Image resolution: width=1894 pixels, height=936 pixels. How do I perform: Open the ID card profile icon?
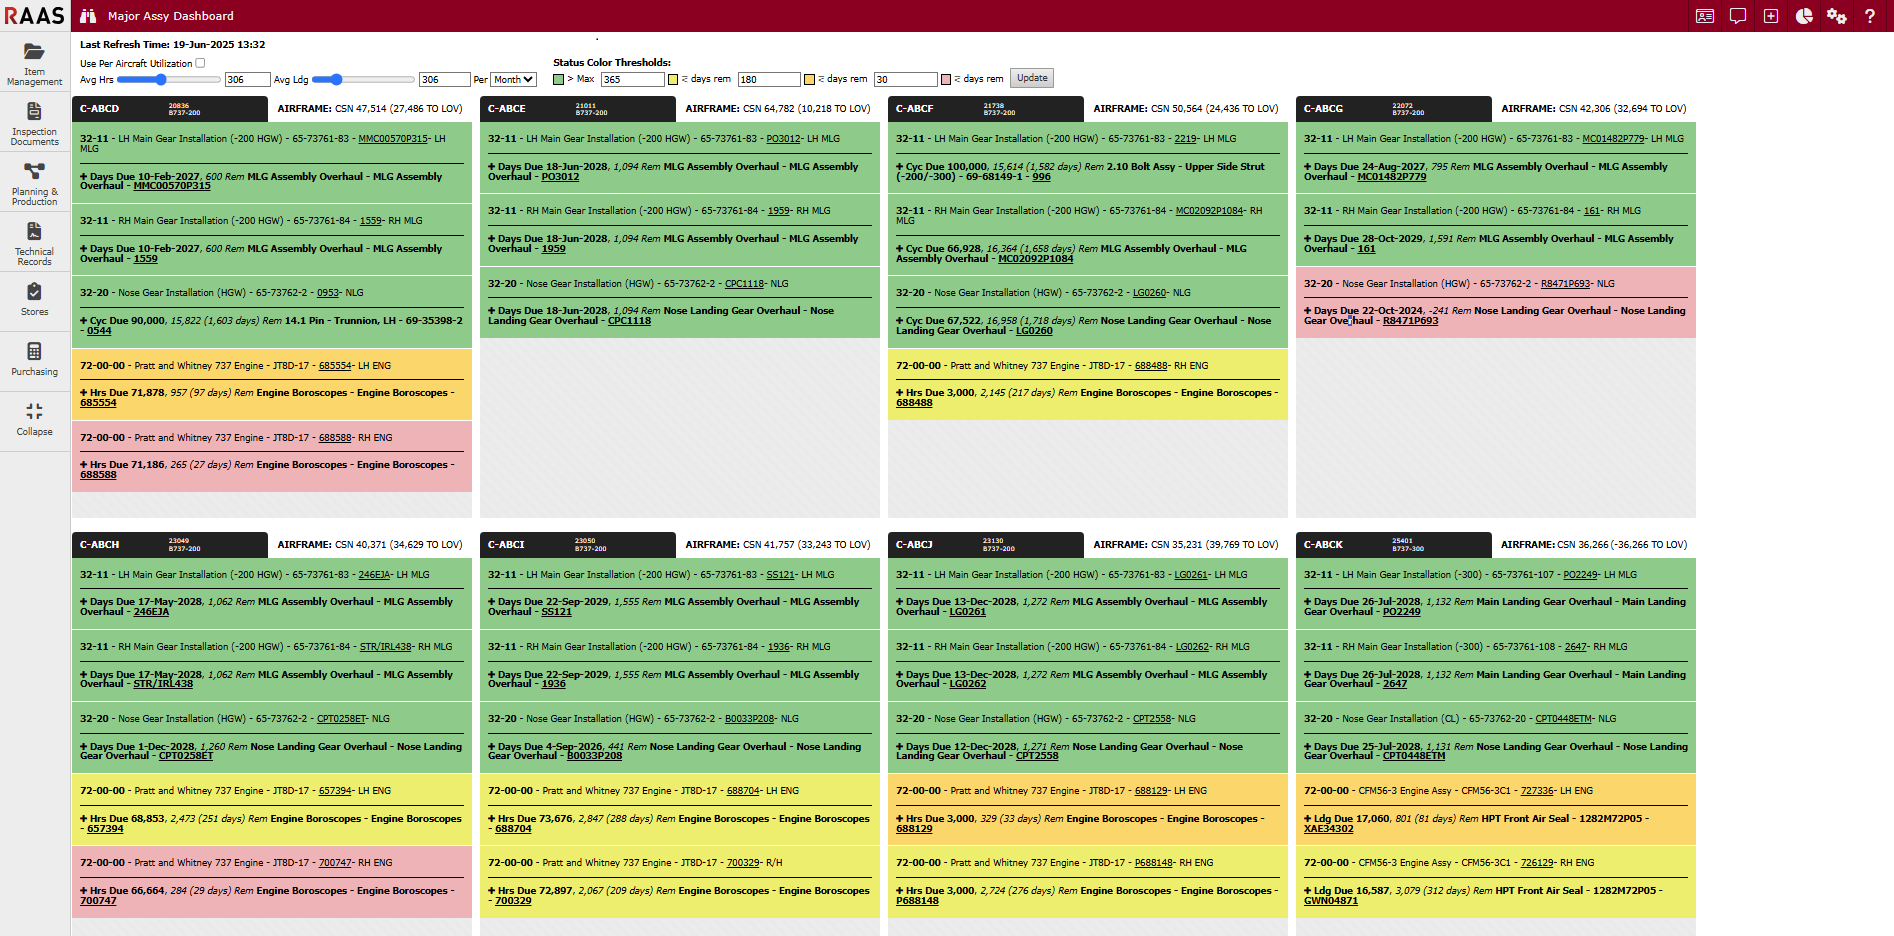point(1705,16)
